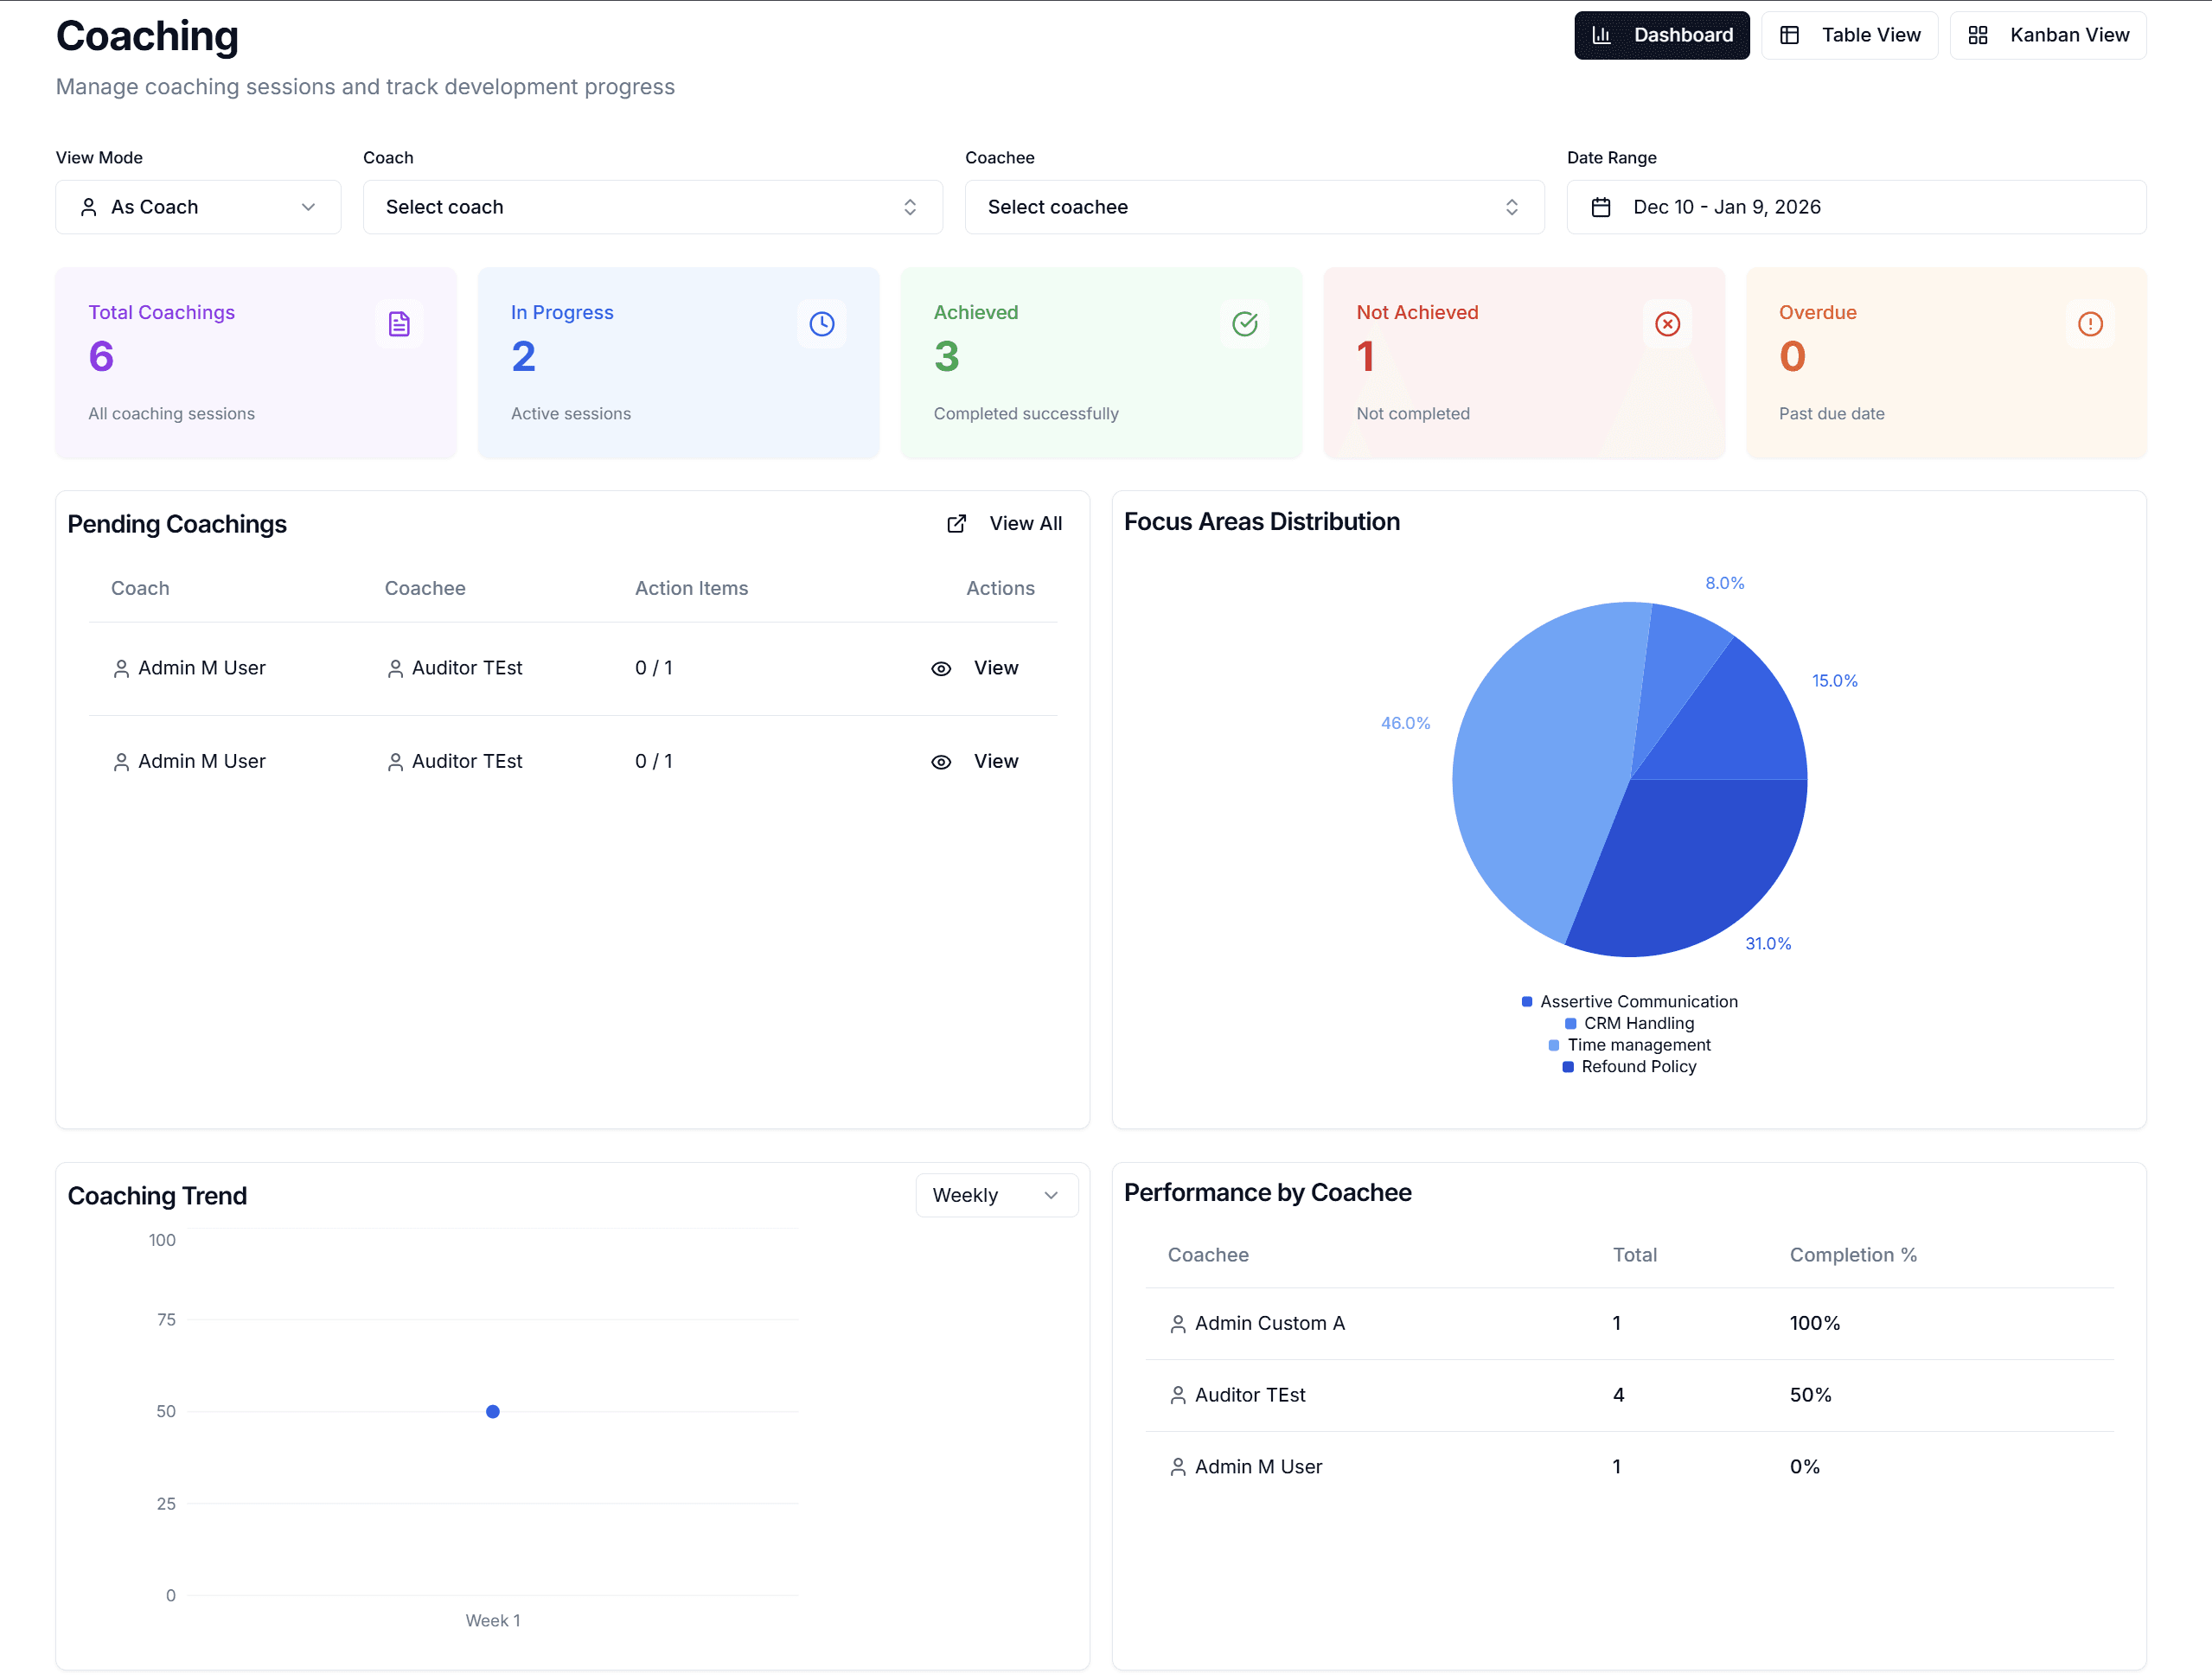Click View for the first Auditor TEst session

click(995, 668)
